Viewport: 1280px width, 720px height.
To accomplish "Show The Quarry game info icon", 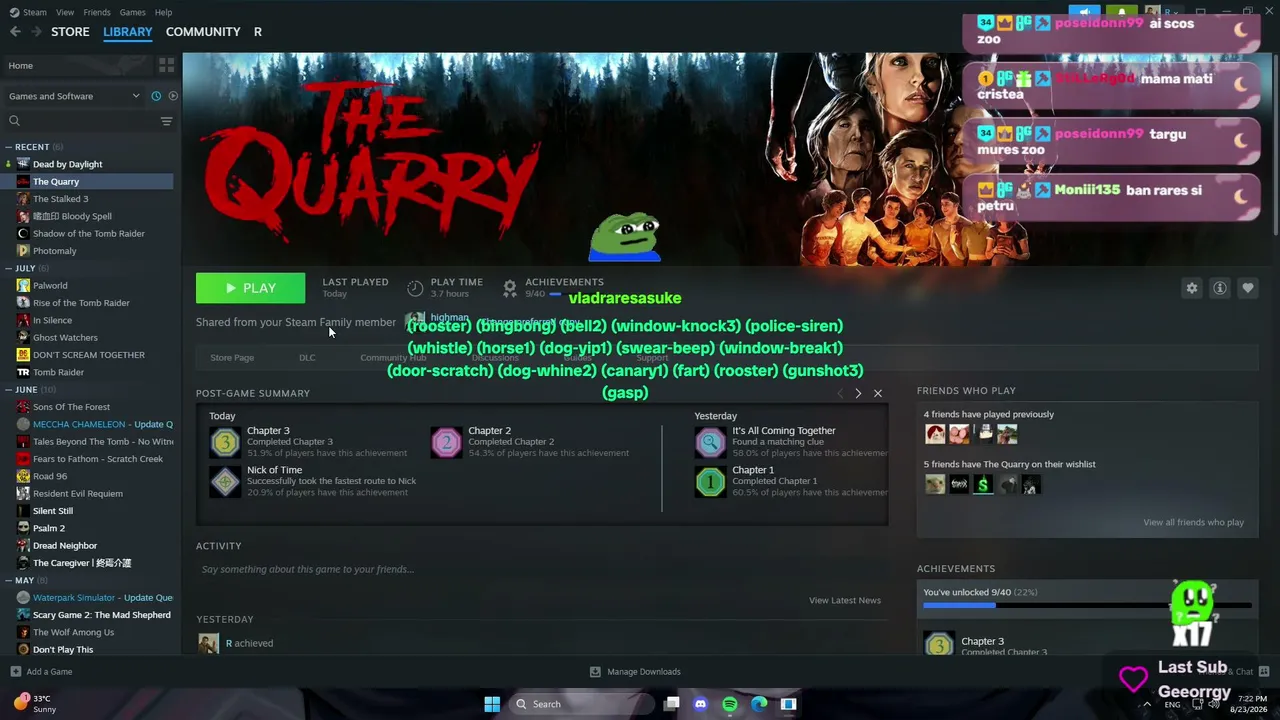I will pos(1220,288).
